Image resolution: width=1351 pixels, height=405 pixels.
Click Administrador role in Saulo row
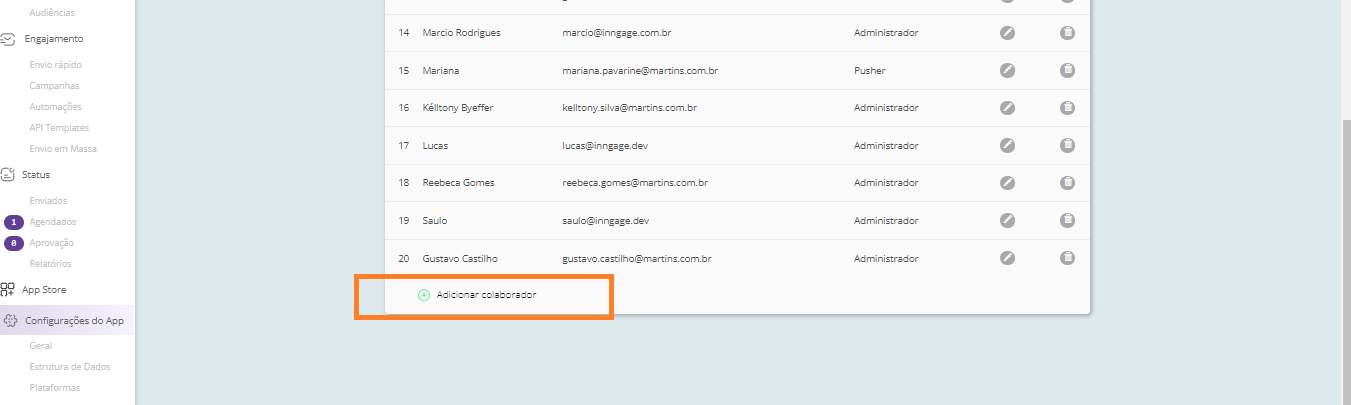886,221
